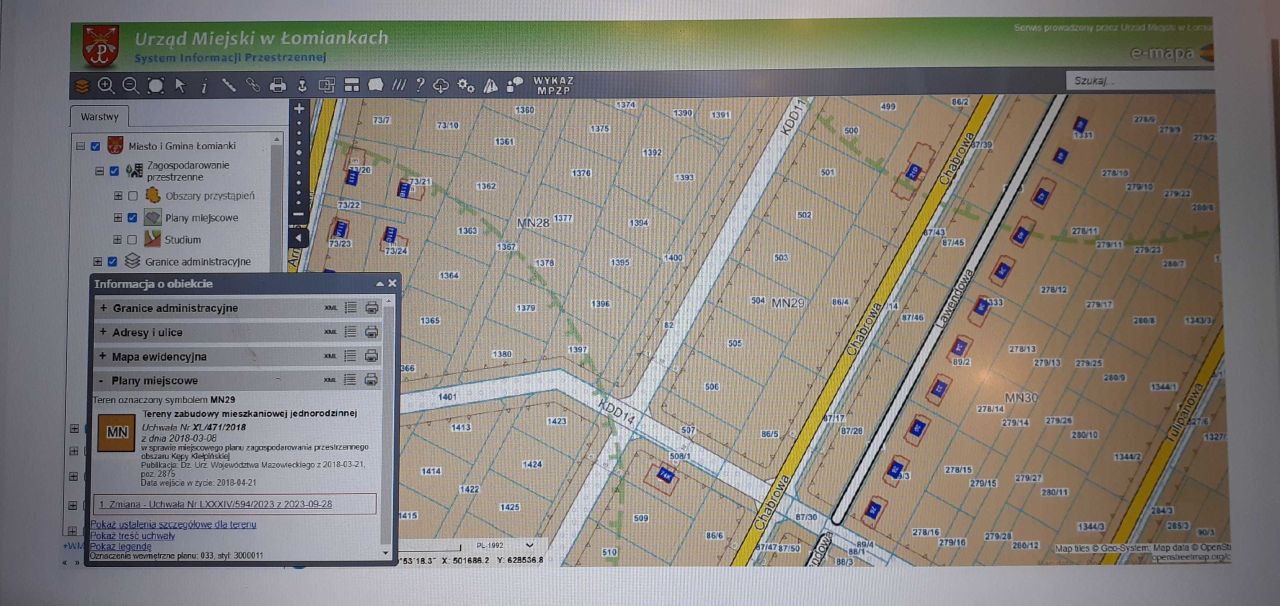Expand the Studium tree node

pyautogui.click(x=118, y=240)
